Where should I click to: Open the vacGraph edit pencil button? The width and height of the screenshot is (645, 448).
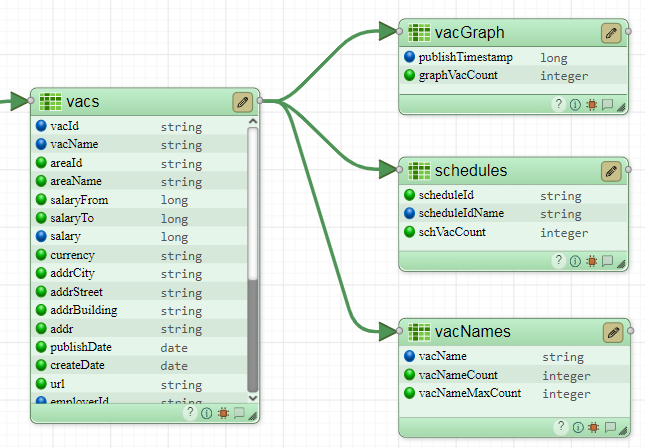click(611, 33)
